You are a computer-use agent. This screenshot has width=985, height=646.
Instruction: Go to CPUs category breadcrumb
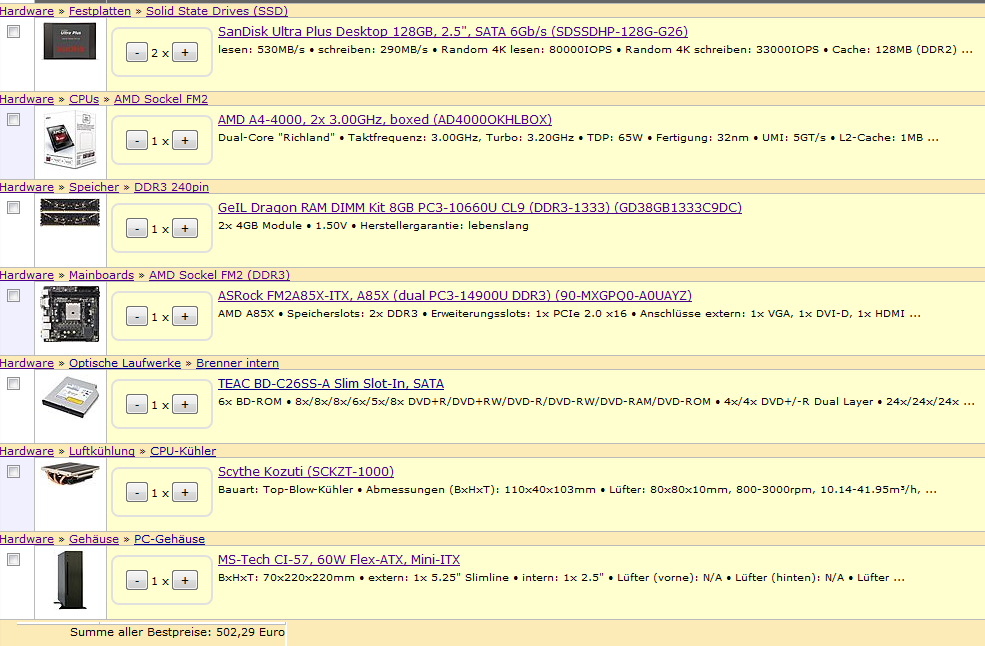pos(84,99)
